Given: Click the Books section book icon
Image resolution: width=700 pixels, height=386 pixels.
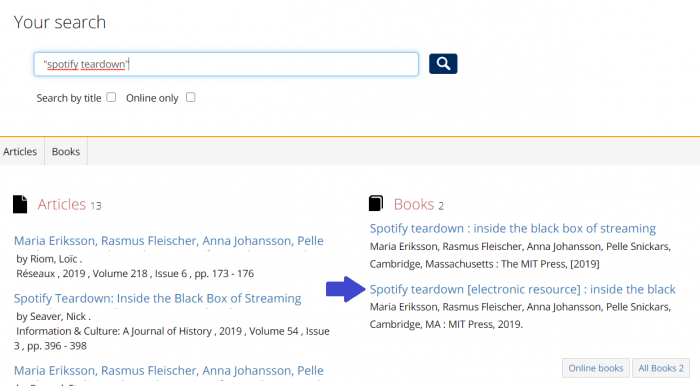Looking at the screenshot, I should (376, 203).
